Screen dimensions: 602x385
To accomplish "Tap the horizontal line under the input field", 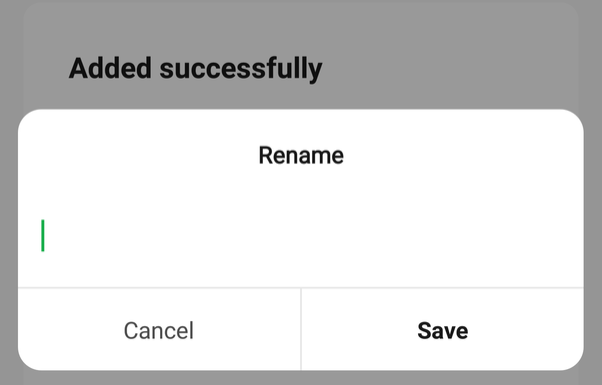I will 301,287.
